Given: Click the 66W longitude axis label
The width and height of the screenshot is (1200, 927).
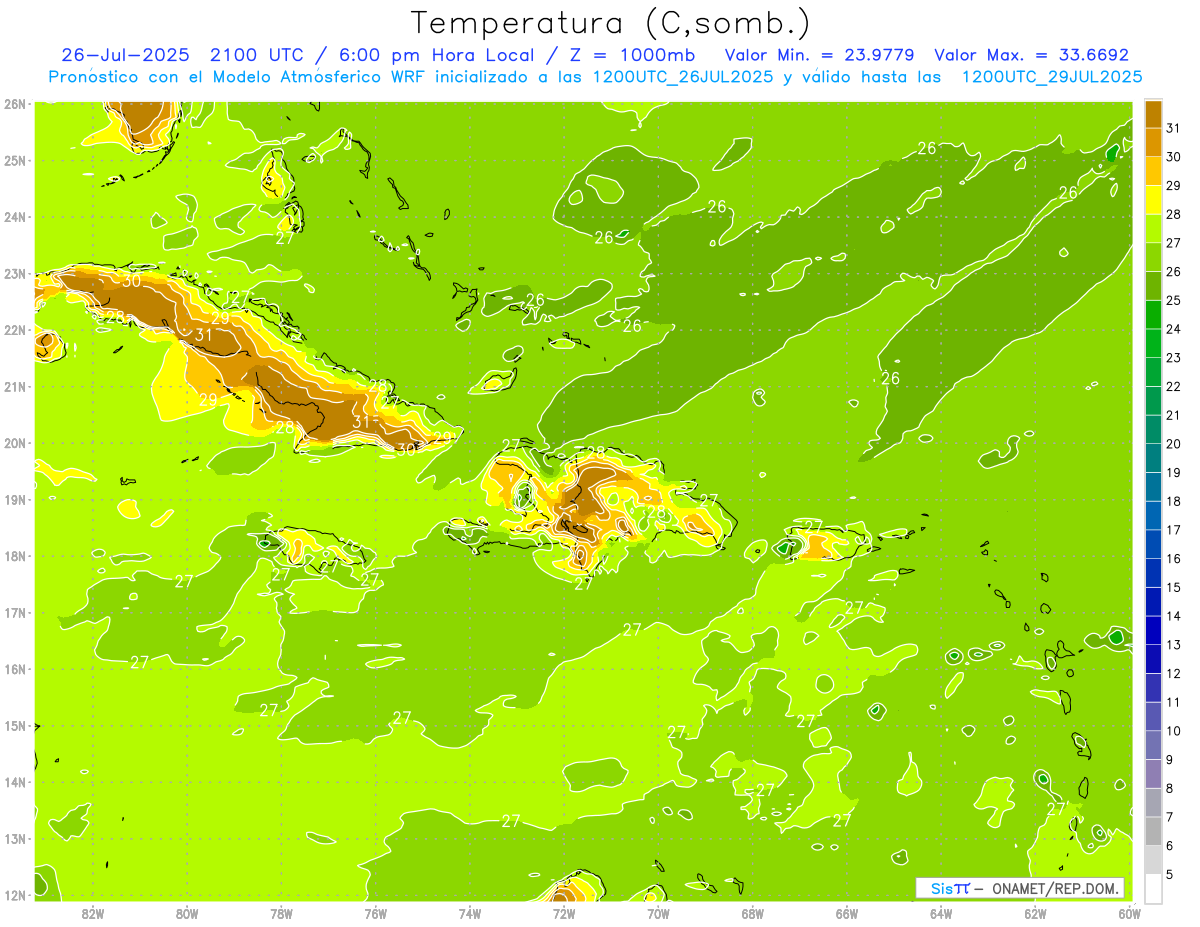Looking at the screenshot, I should coord(847,913).
